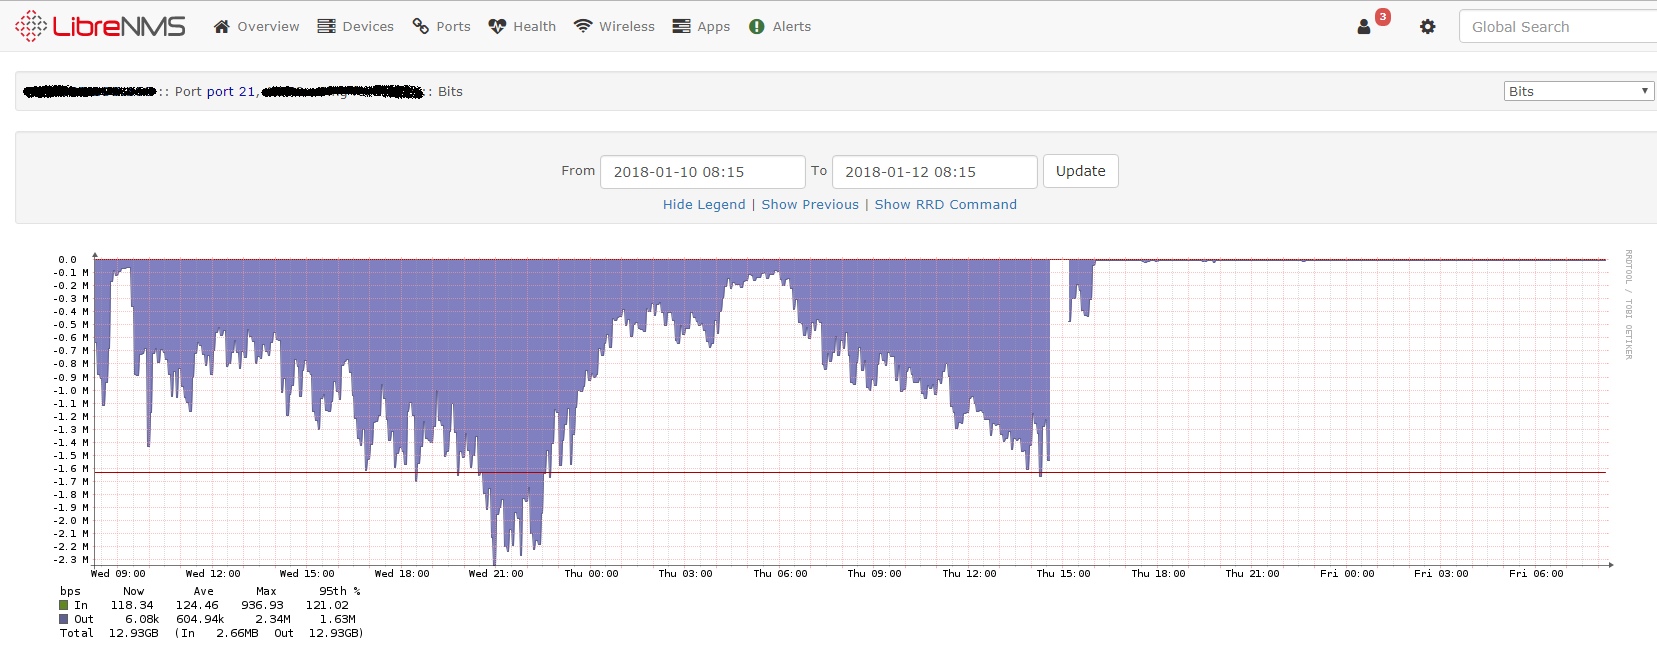Viewport: 1657px width, 647px height.
Task: Click the Alerts exclamation icon
Action: point(757,27)
